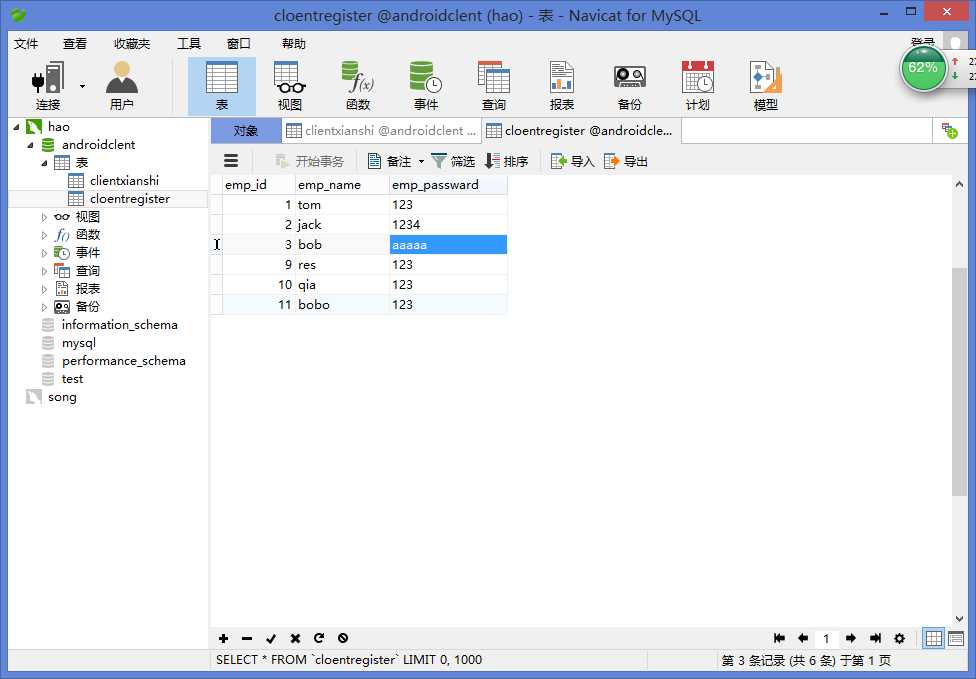Open the Event (事件) toolbar icon
976x679 pixels.
point(426,86)
